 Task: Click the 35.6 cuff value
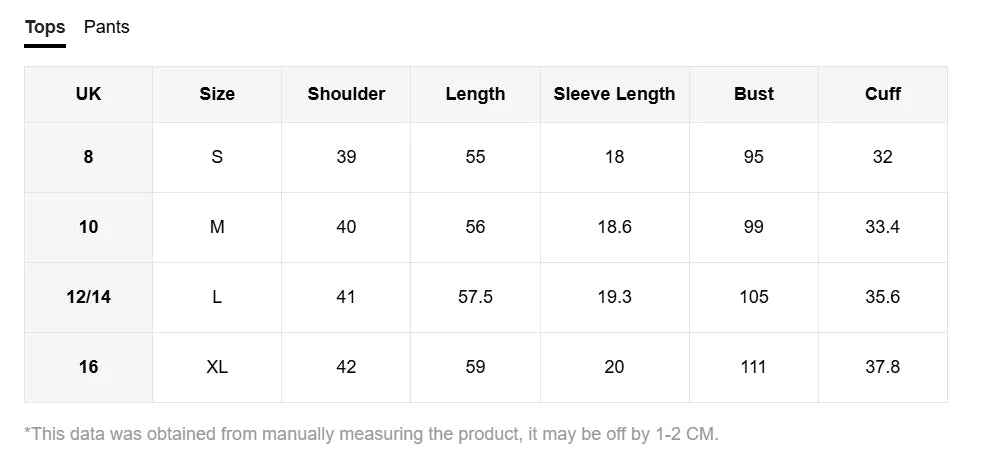click(x=883, y=297)
